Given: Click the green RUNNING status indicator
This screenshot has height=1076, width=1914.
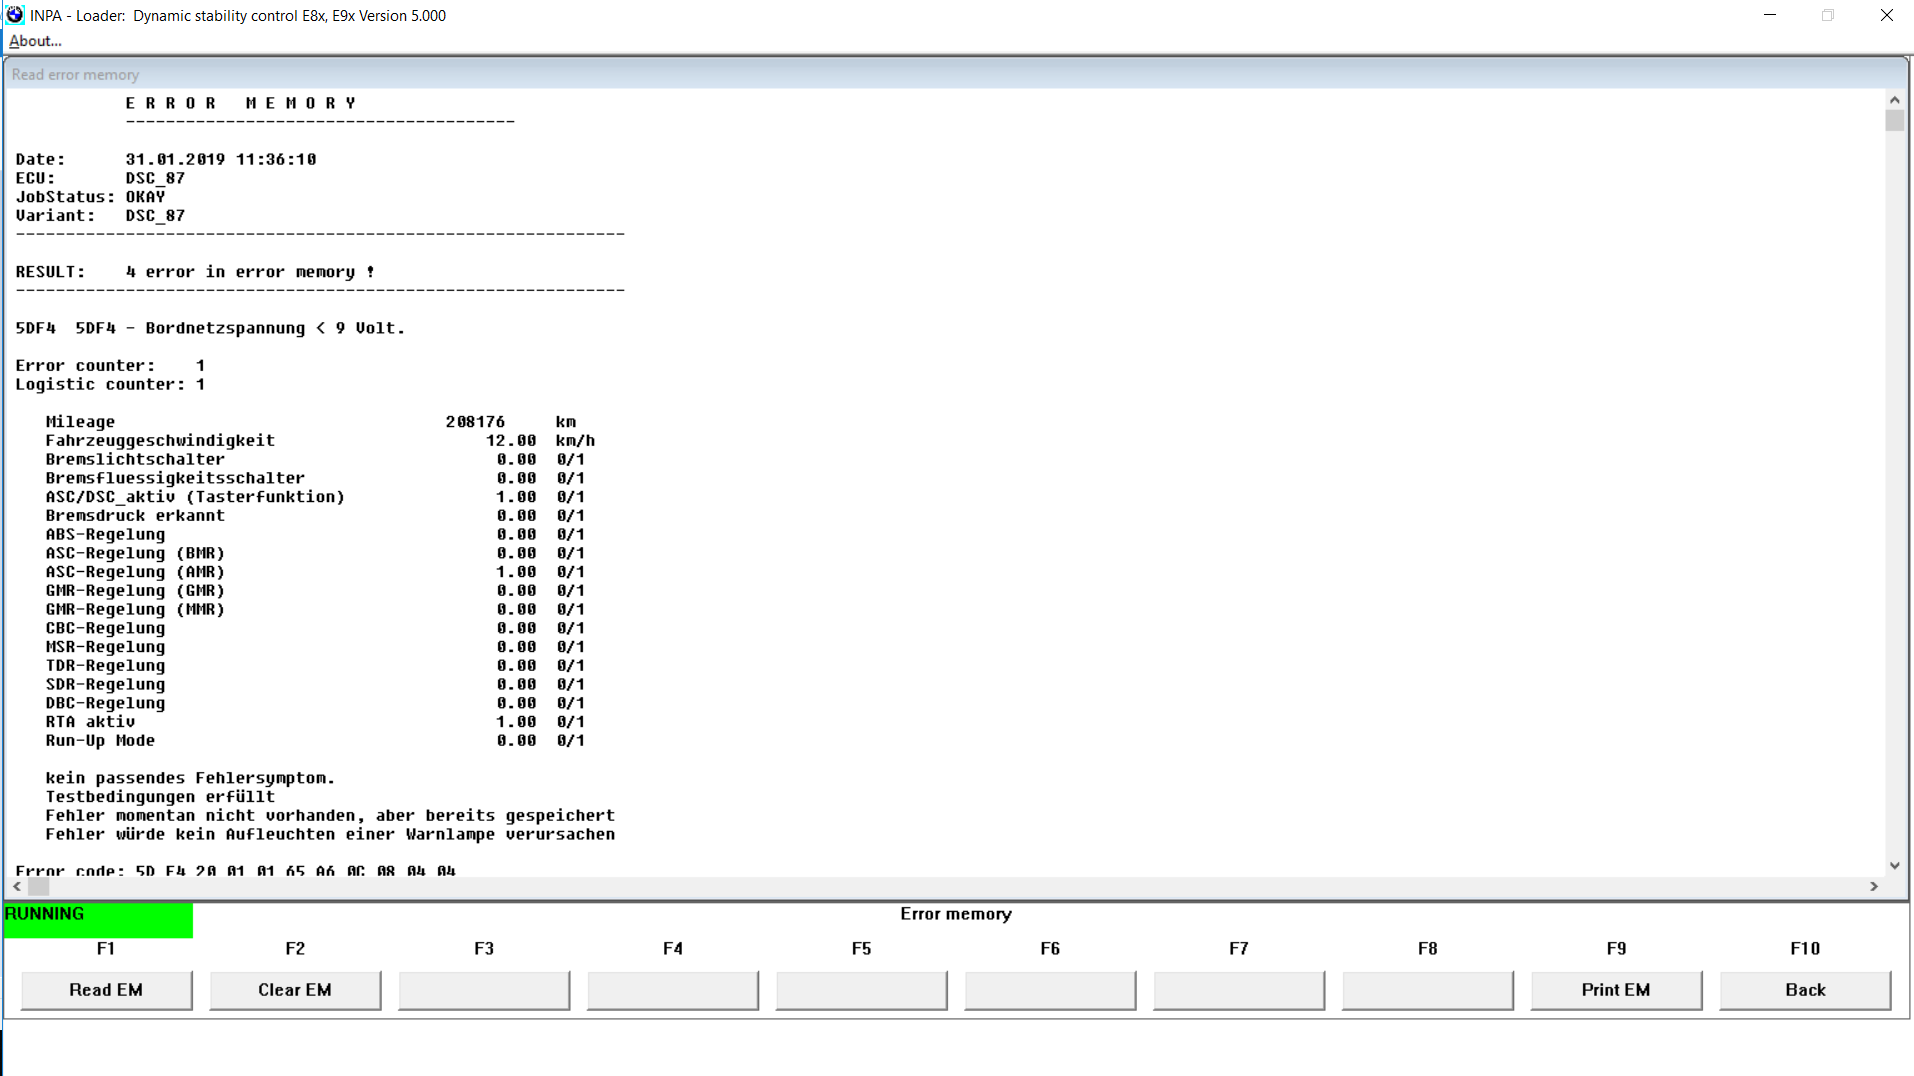Looking at the screenshot, I should click(98, 920).
